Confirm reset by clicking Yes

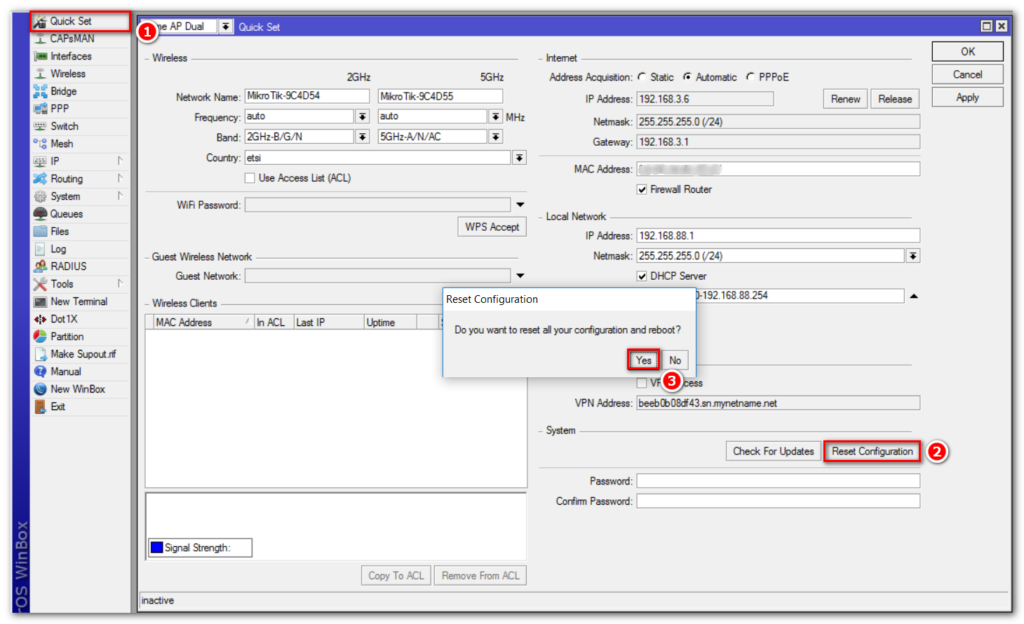644,360
